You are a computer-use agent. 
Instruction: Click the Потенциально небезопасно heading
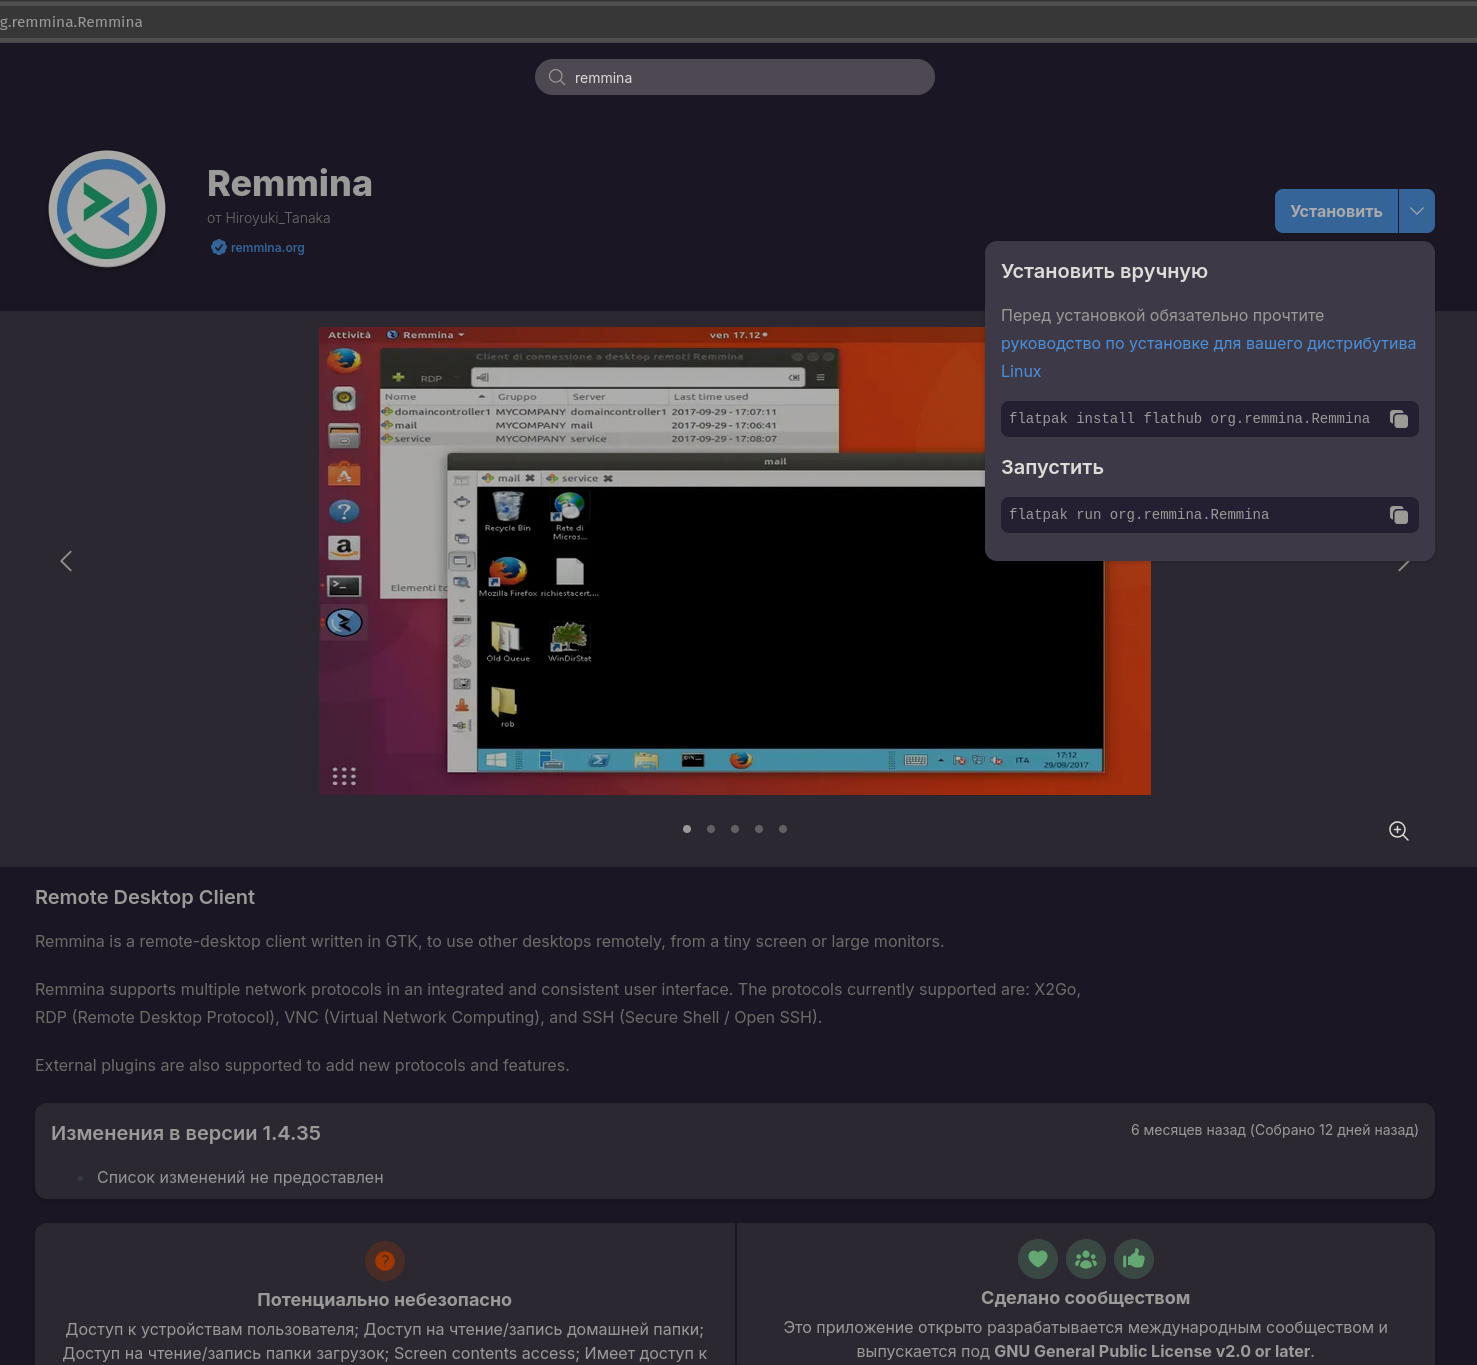click(385, 1300)
